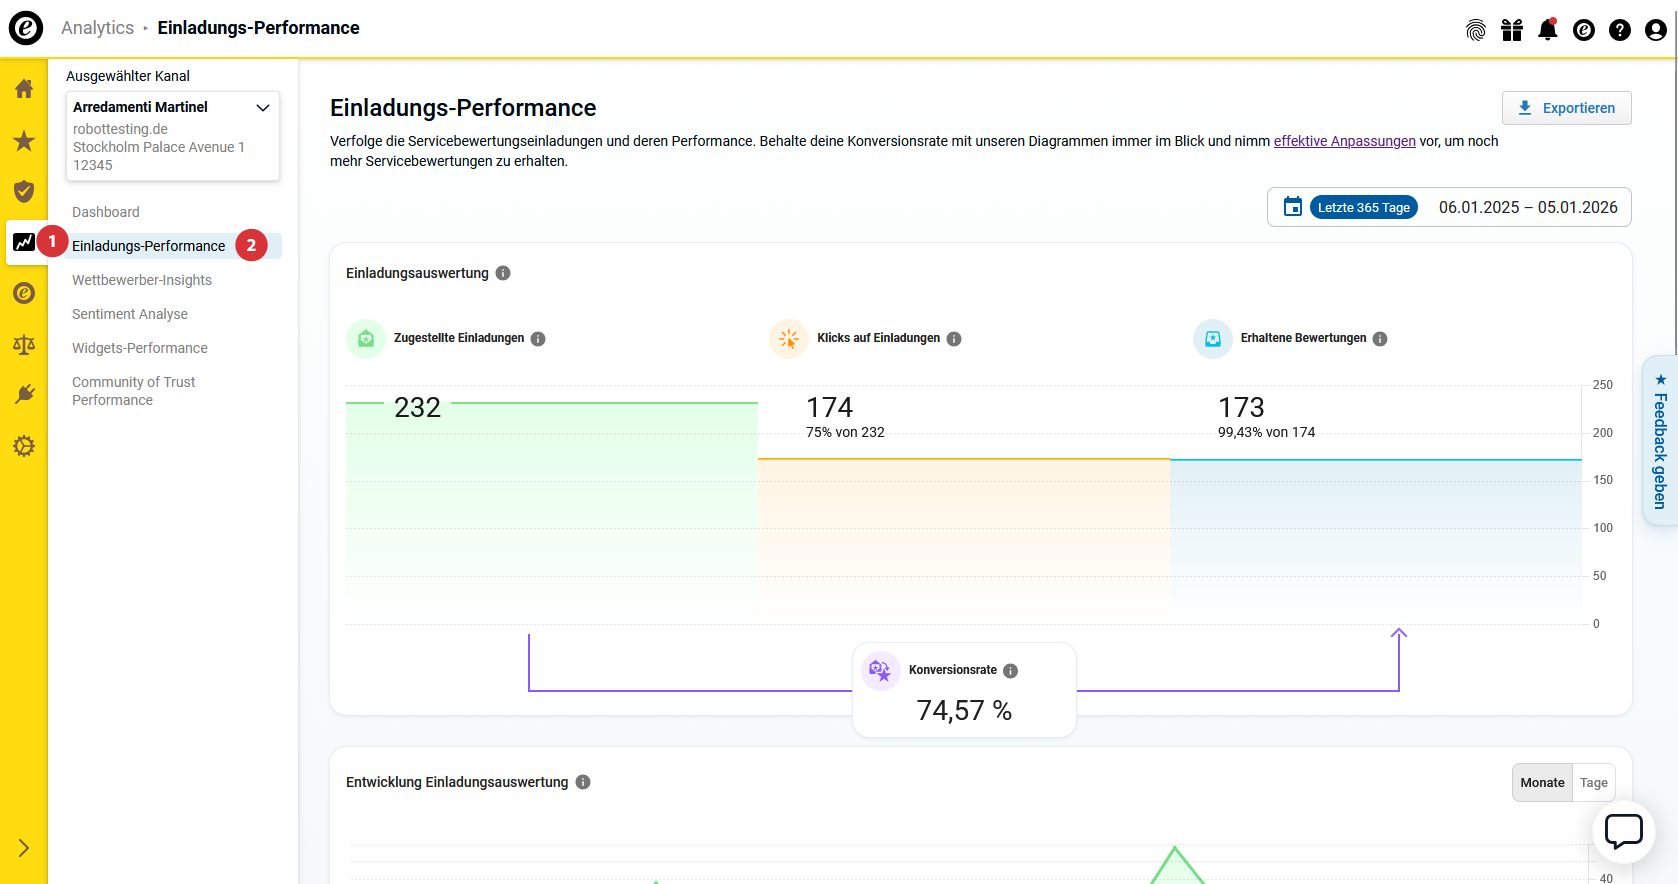The width and height of the screenshot is (1678, 884).
Task: Open Wettbewerber-Insights in the menu
Action: pyautogui.click(x=142, y=280)
